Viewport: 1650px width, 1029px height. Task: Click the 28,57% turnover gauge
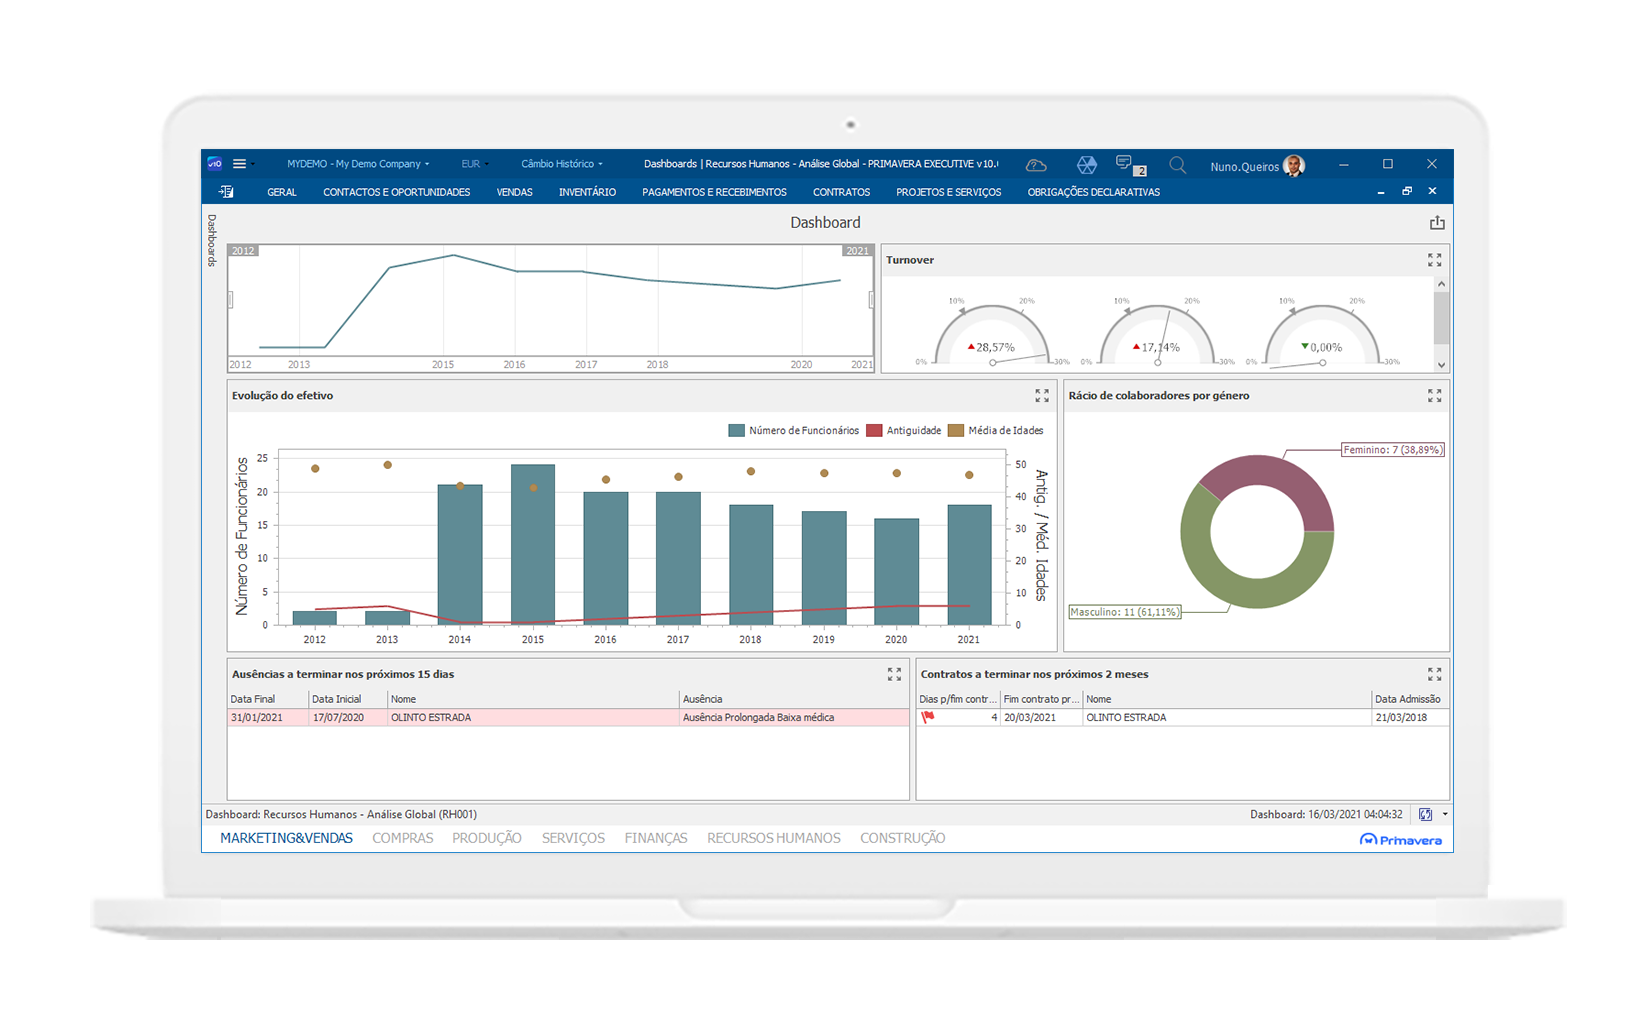tap(991, 335)
